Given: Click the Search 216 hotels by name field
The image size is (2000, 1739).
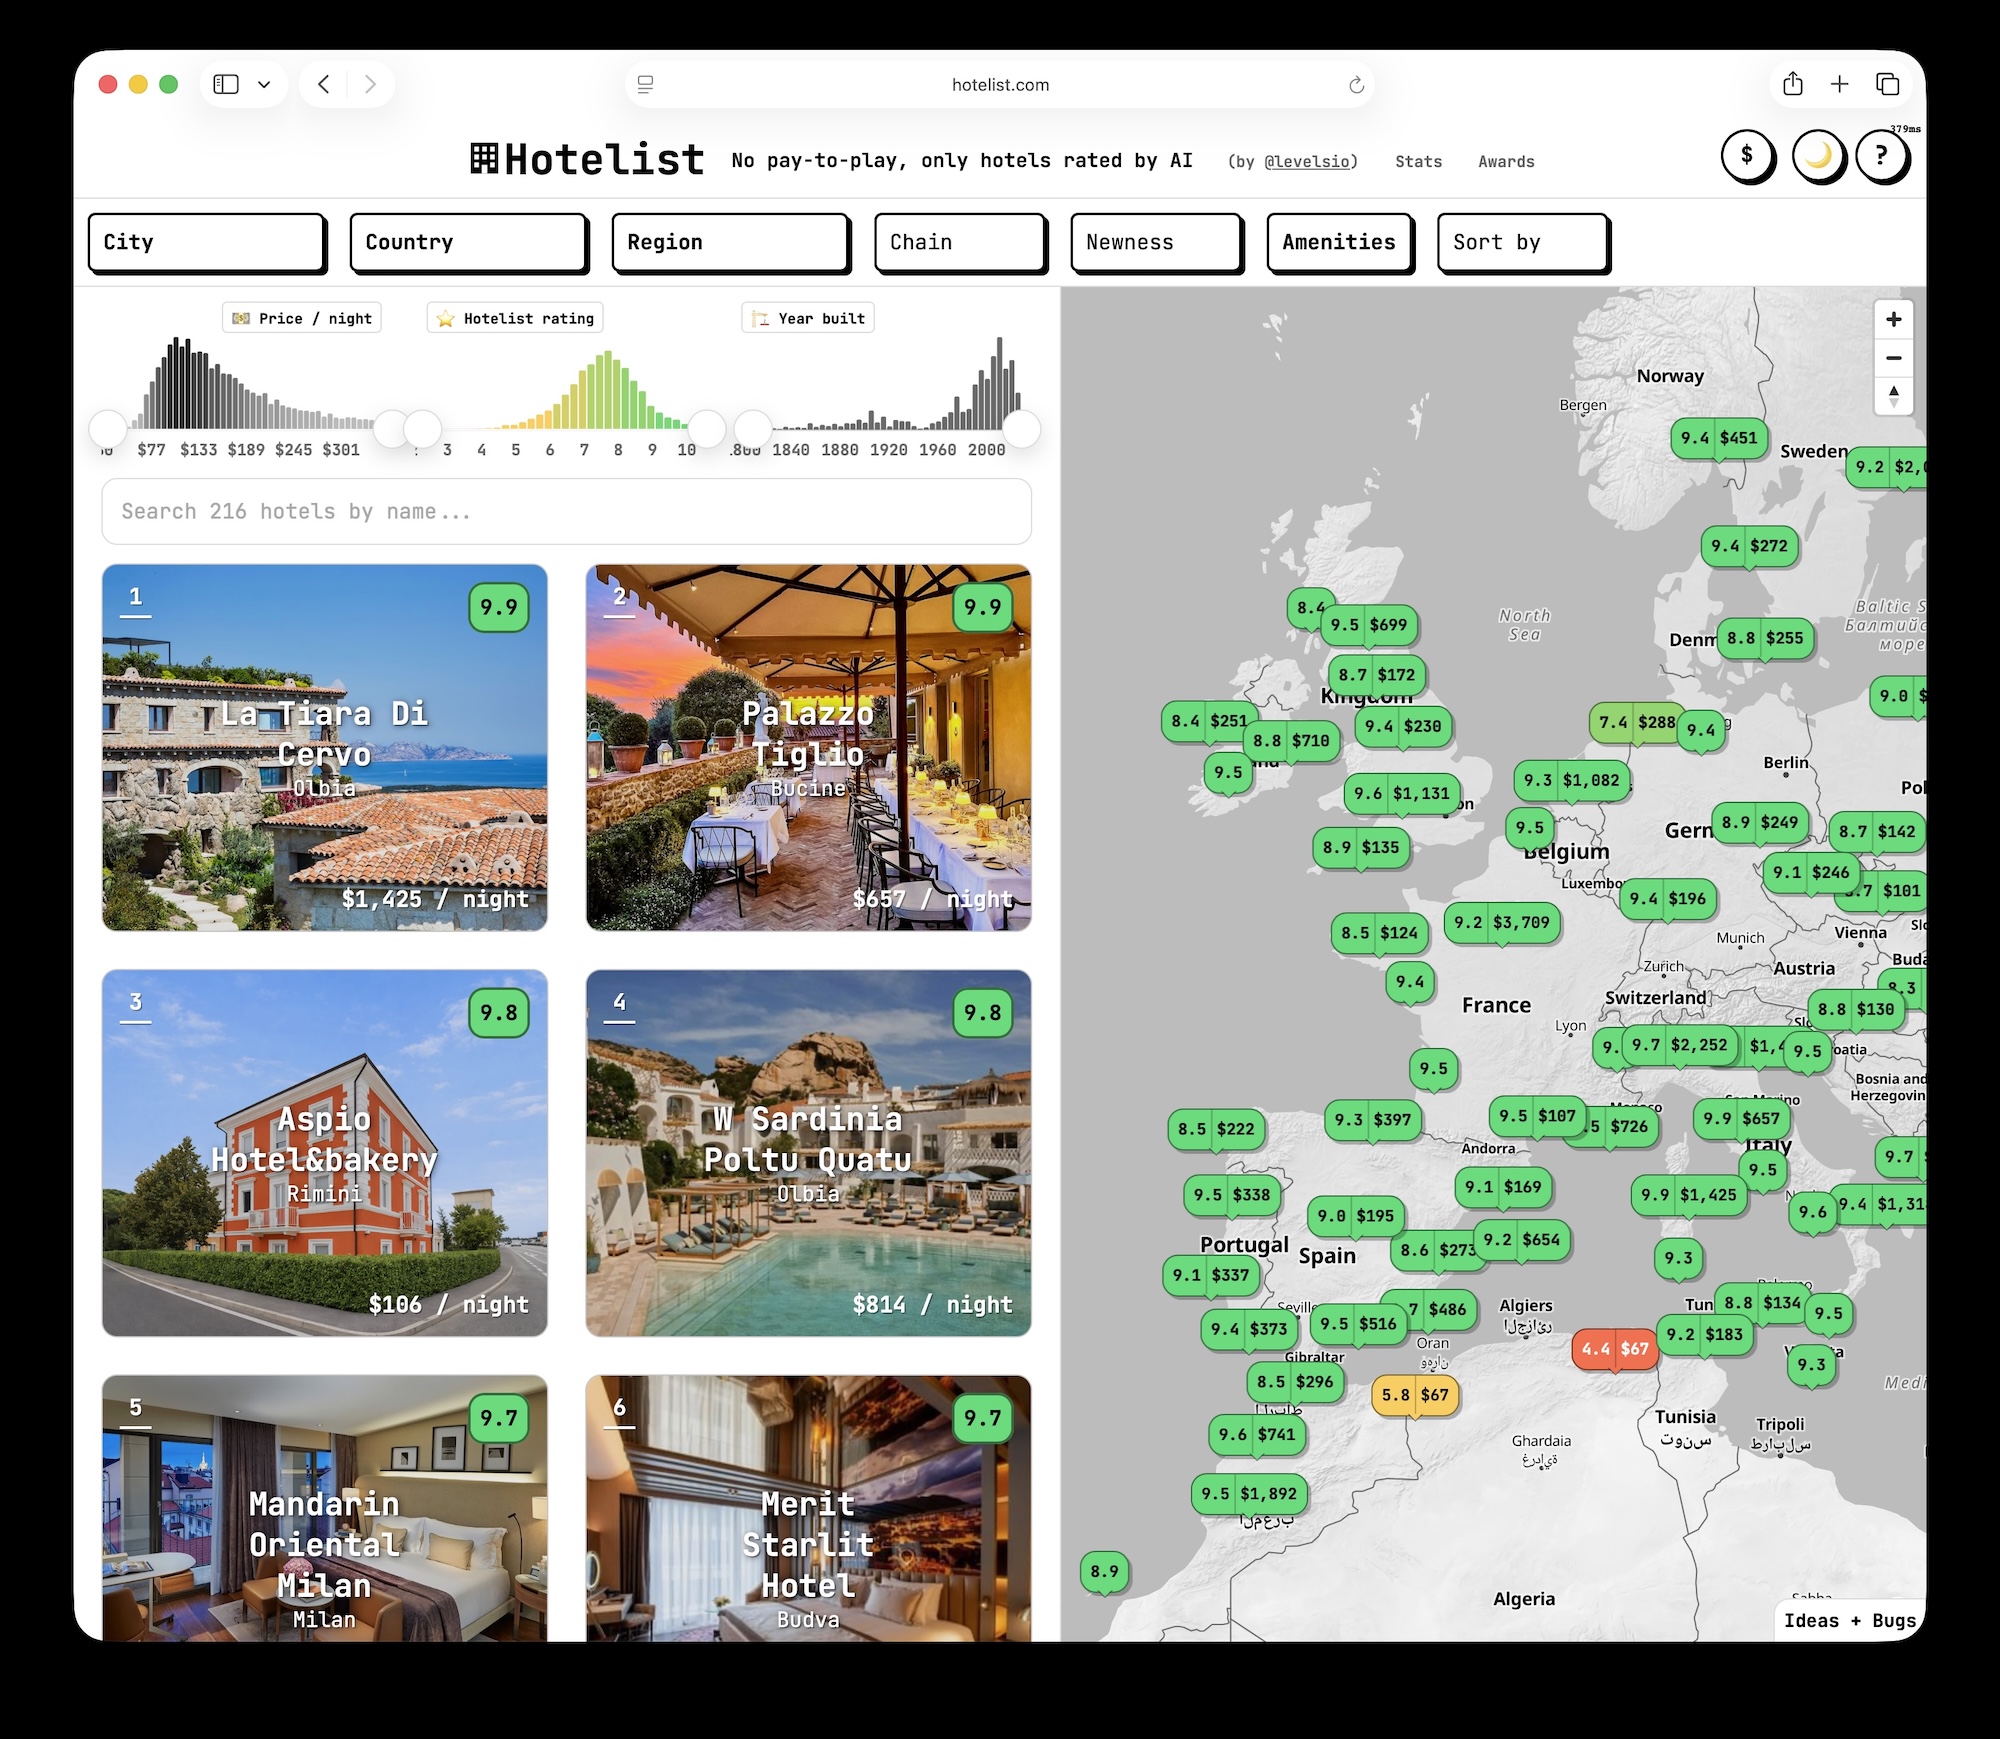Looking at the screenshot, I should coord(566,512).
